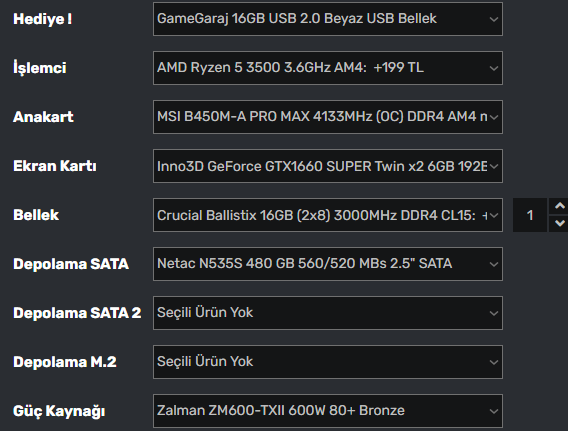The image size is (568, 431).
Task: Open the Güç Kaynağı Zalman dropdown
Action: tap(328, 411)
